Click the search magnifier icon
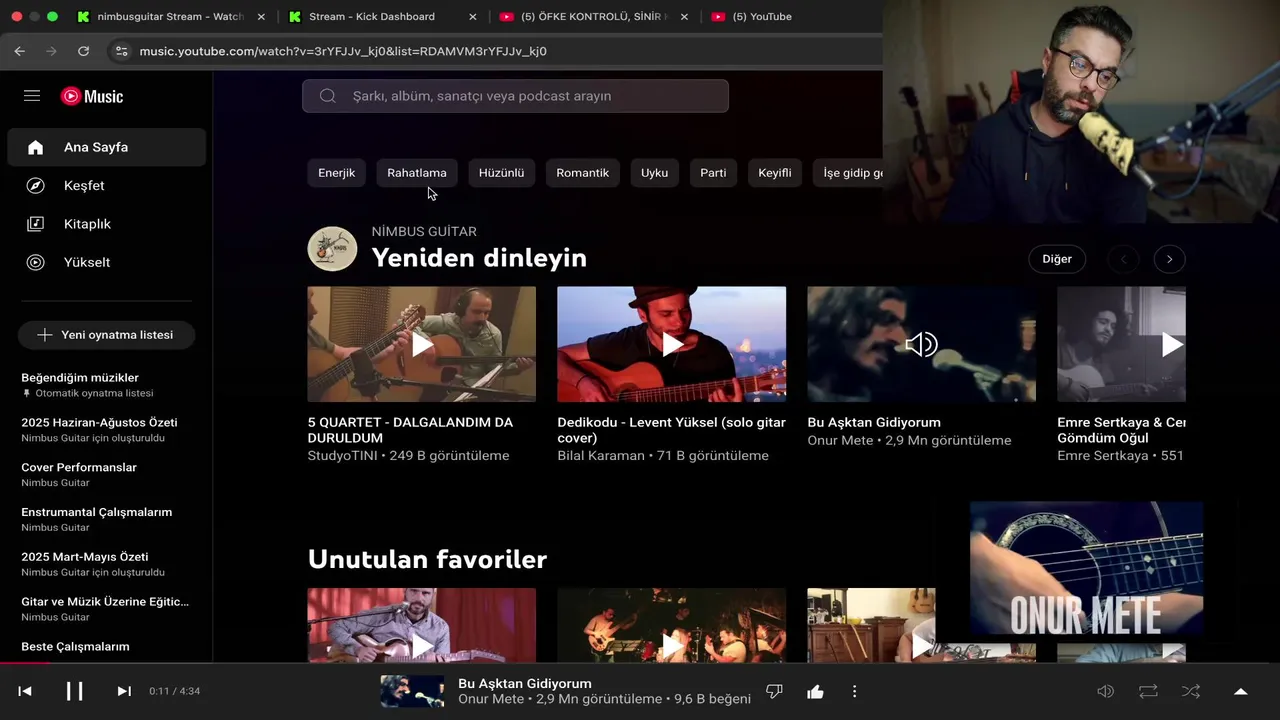 click(x=328, y=96)
